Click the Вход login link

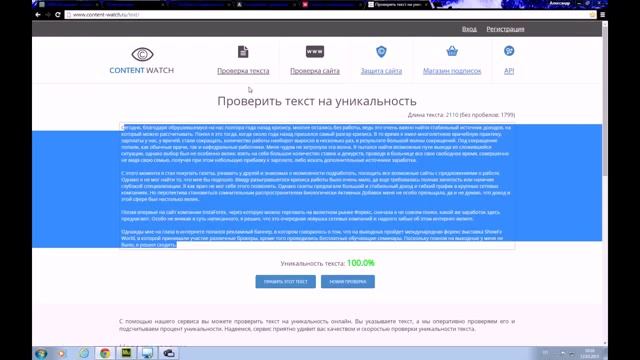click(x=469, y=29)
